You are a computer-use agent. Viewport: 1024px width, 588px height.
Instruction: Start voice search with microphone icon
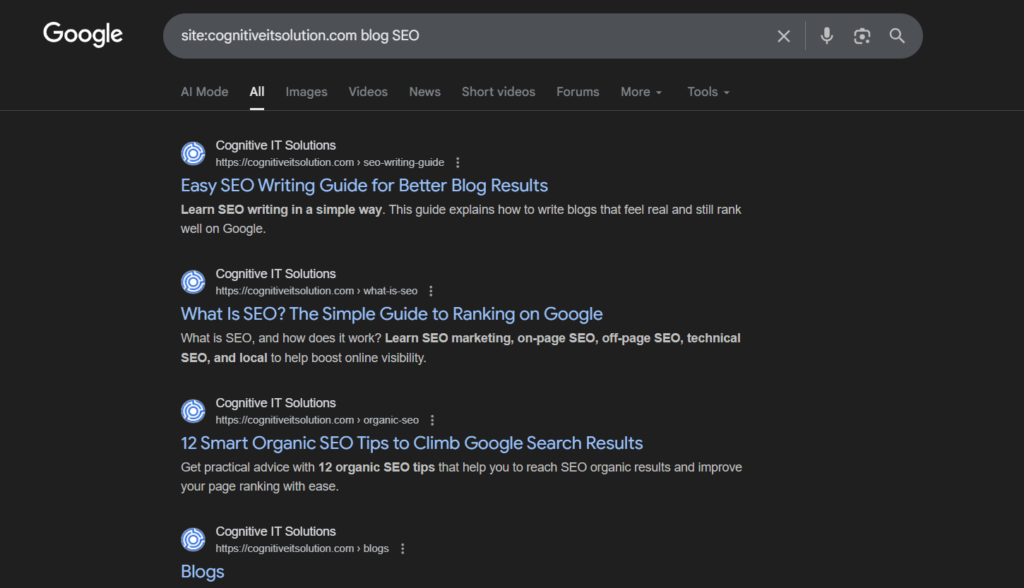coord(826,36)
